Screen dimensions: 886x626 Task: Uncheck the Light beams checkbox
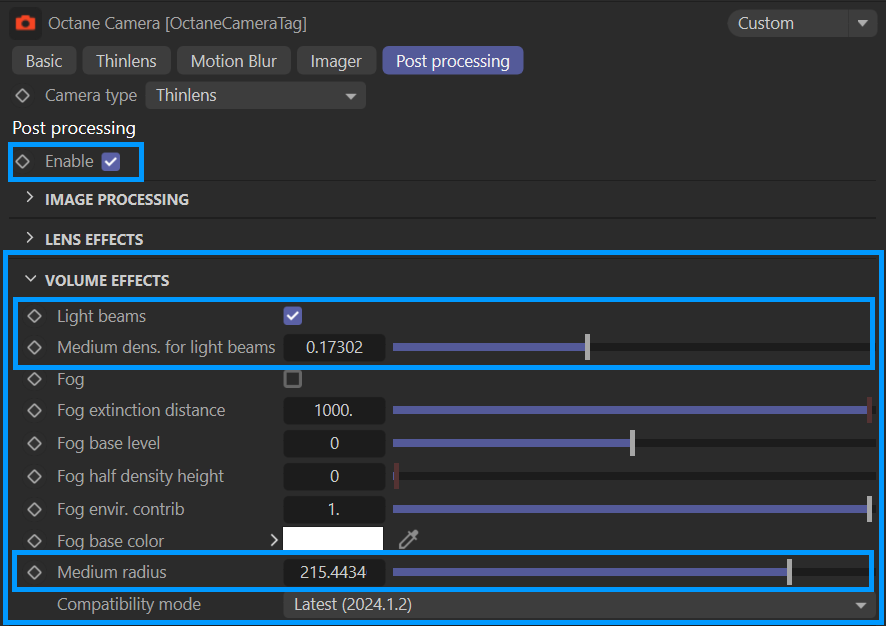pyautogui.click(x=293, y=316)
